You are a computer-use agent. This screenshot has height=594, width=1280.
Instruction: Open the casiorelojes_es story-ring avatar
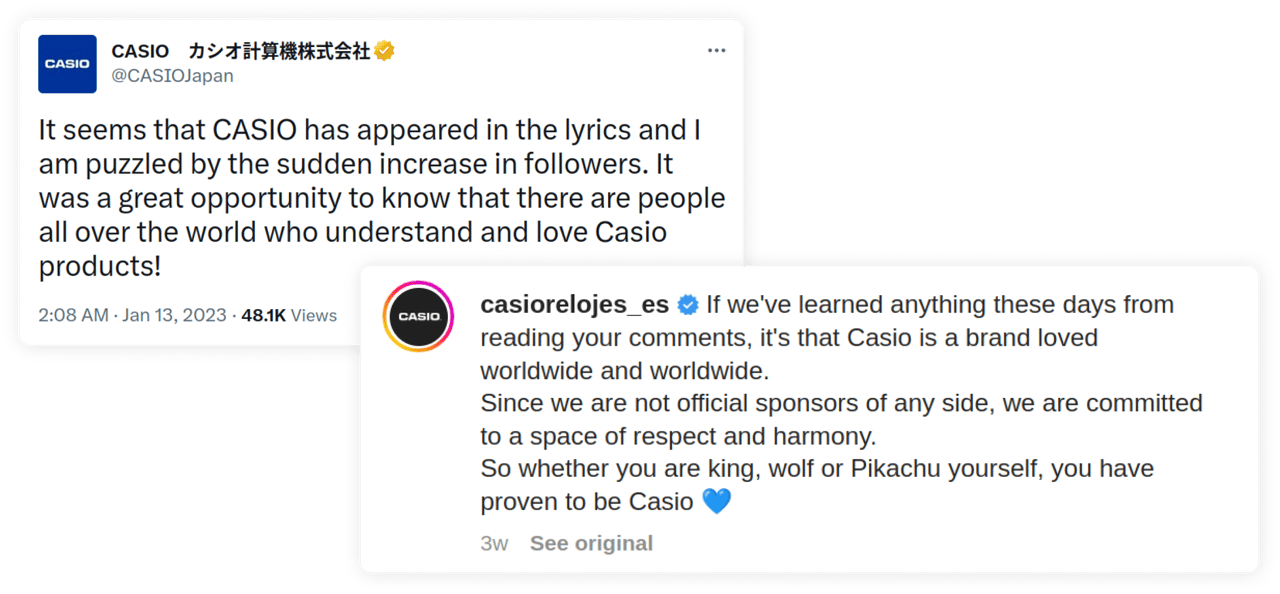point(419,316)
